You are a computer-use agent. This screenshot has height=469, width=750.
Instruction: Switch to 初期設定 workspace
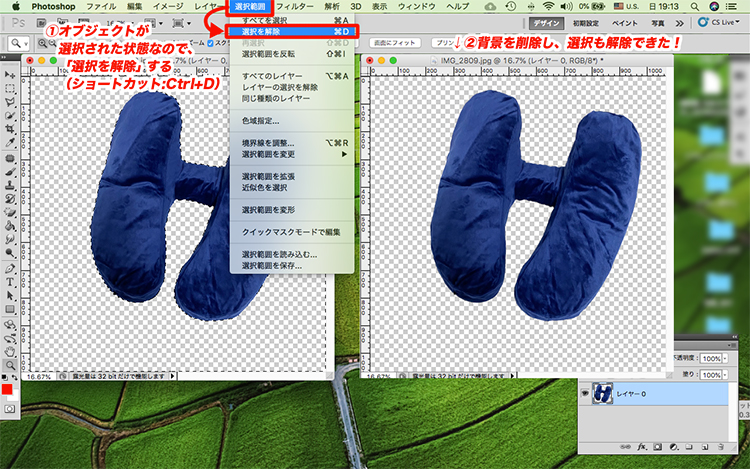click(586, 23)
